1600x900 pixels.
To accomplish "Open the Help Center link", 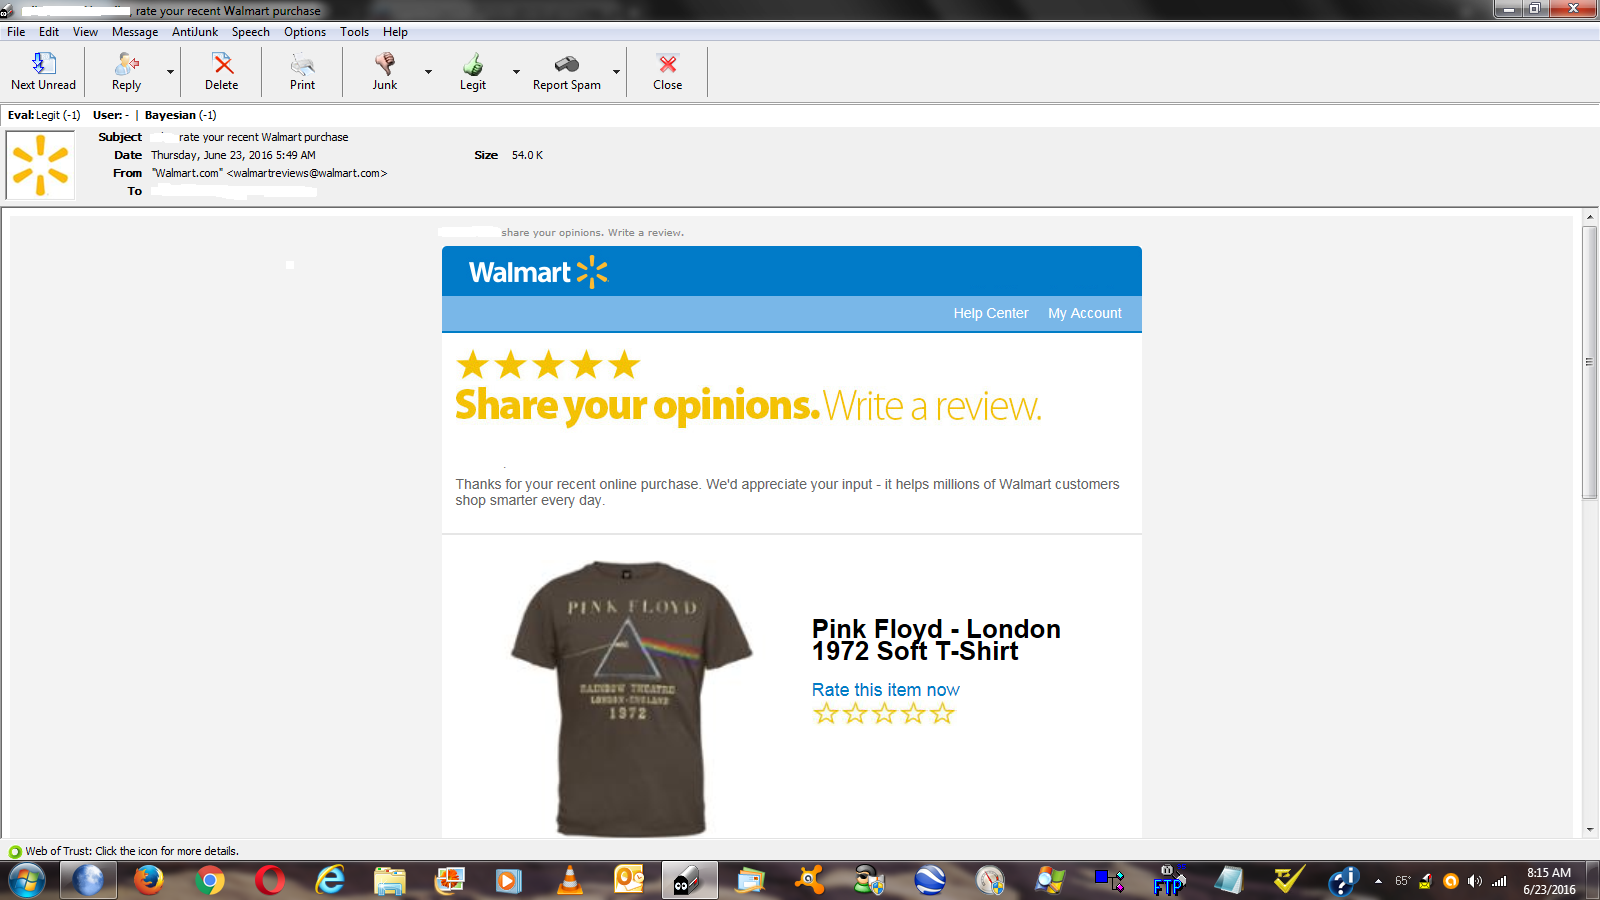I will (x=991, y=313).
